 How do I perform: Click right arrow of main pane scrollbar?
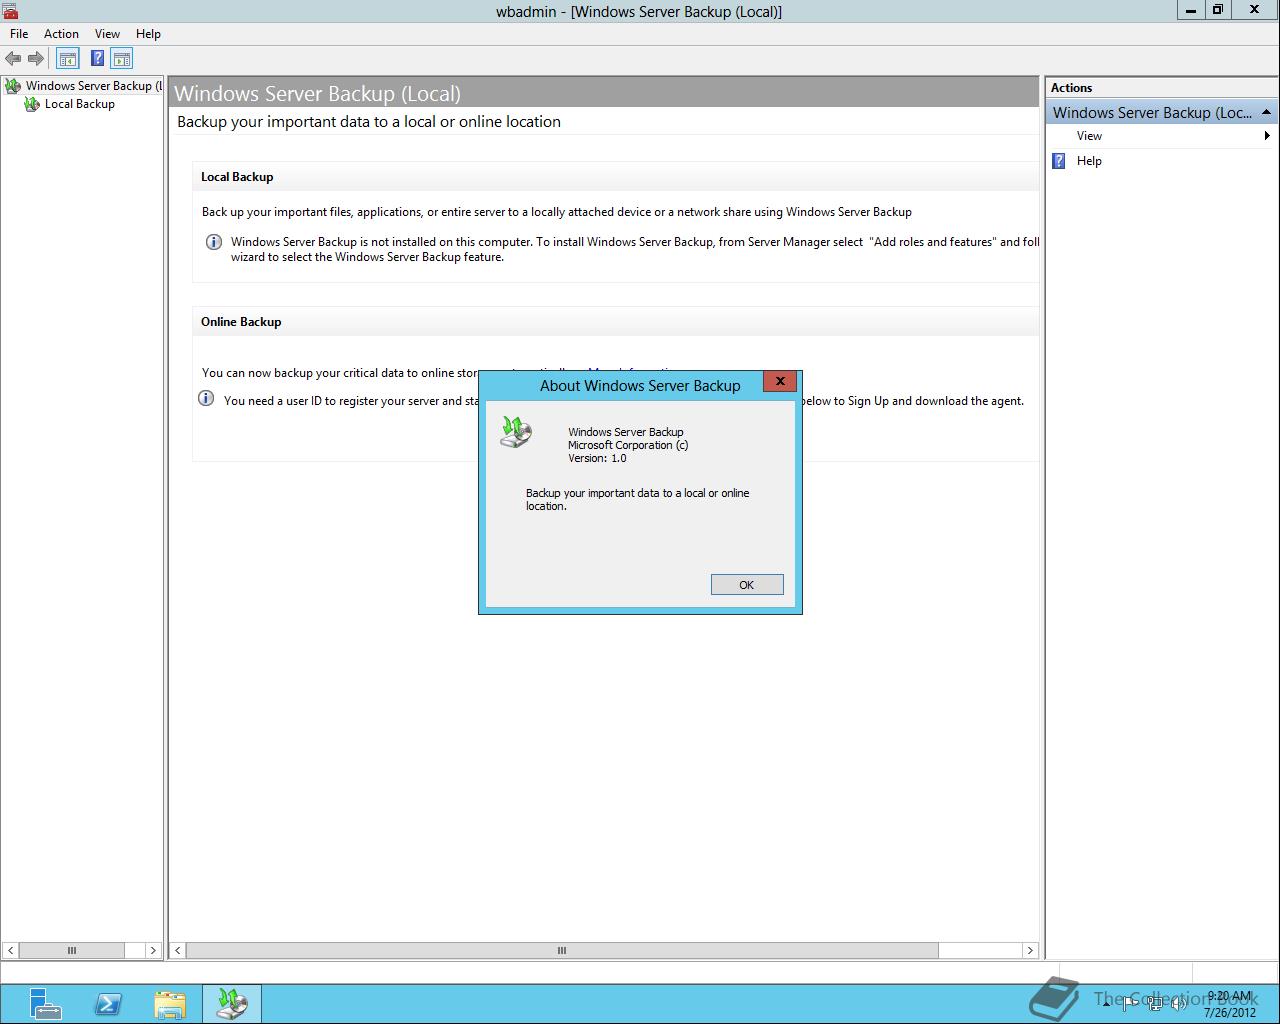[x=1030, y=950]
